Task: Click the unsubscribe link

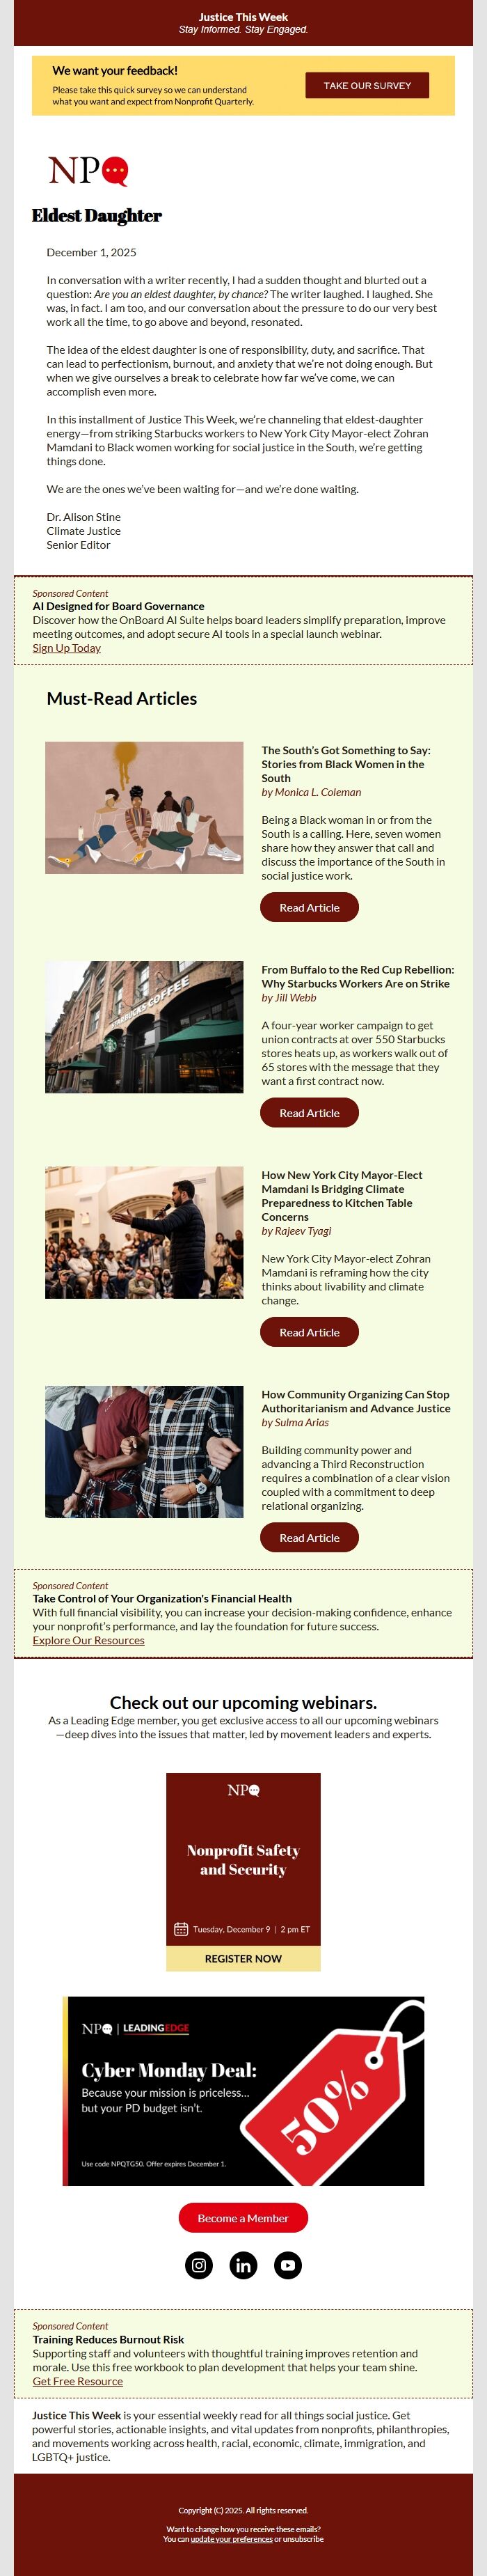Action: click(303, 2538)
